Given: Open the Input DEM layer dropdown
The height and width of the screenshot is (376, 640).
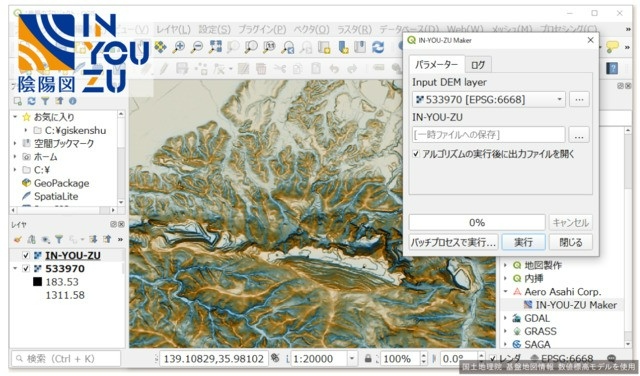Looking at the screenshot, I should coord(489,99).
